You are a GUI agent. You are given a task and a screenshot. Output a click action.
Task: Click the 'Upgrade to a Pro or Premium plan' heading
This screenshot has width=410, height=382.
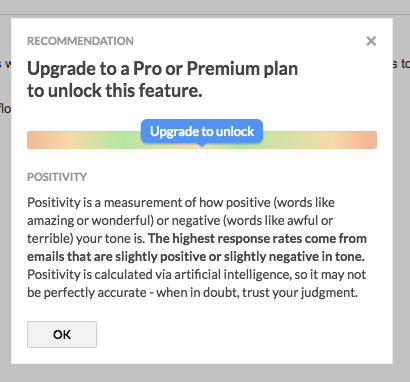163,69
